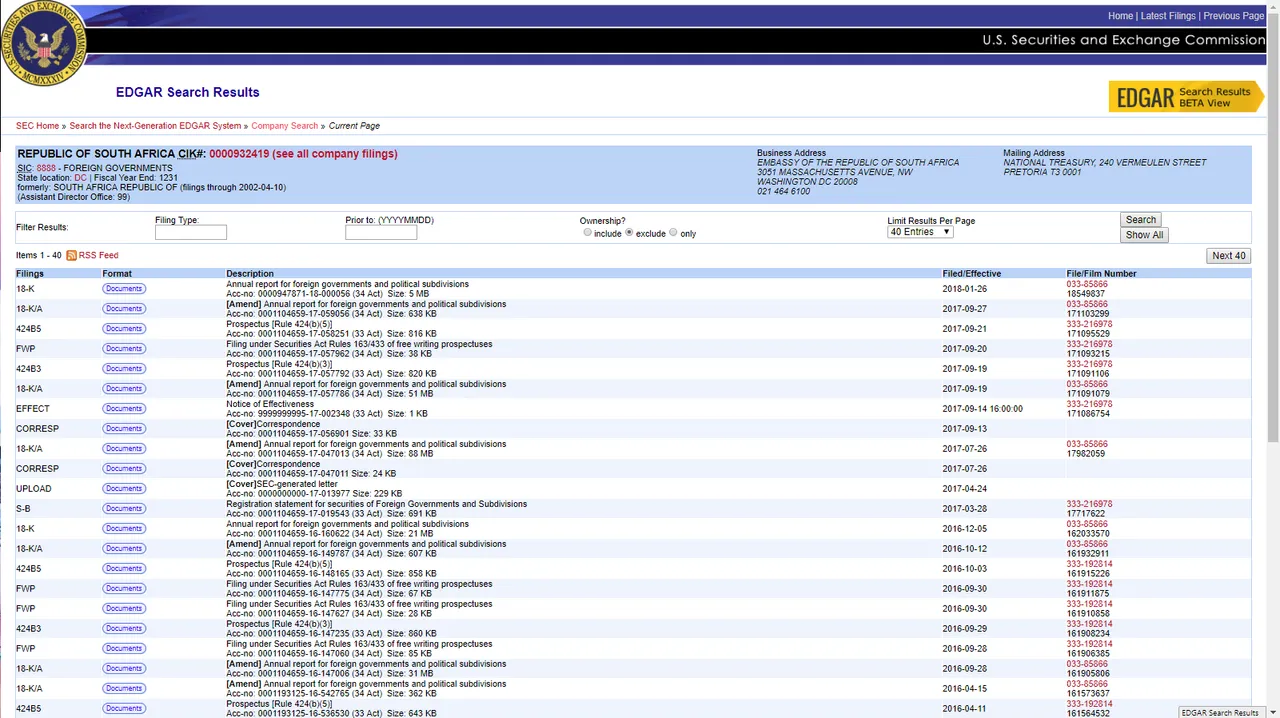Click the 2017-09-14 16:00:00 effective date

(x=982, y=409)
